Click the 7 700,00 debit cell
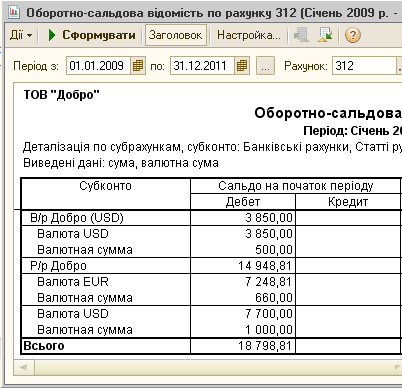Viewport: 402px width, 388px height. click(x=243, y=314)
